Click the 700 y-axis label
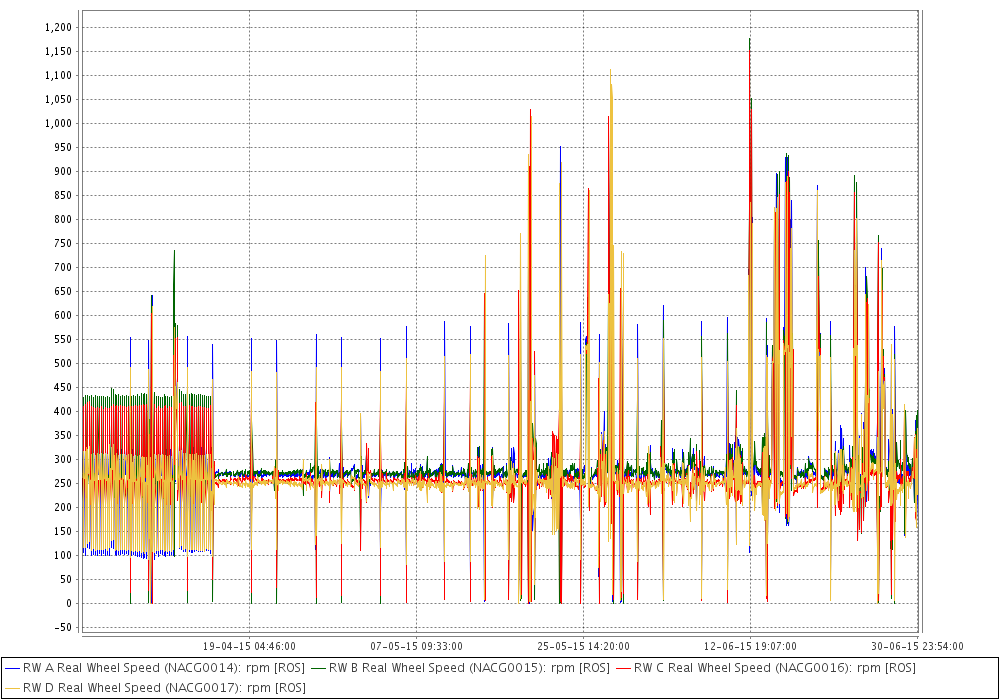This screenshot has width=1000, height=700. point(62,268)
